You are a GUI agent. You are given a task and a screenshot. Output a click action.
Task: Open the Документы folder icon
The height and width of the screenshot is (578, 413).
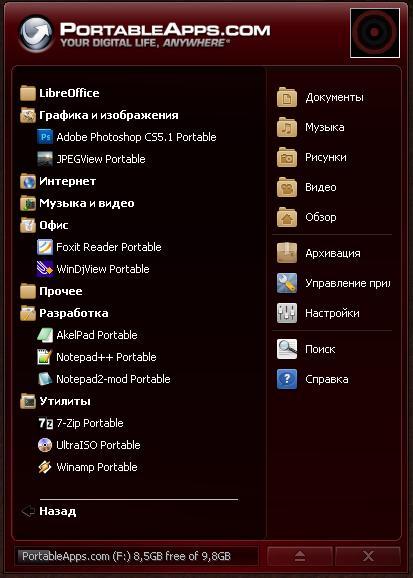[x=287, y=97]
